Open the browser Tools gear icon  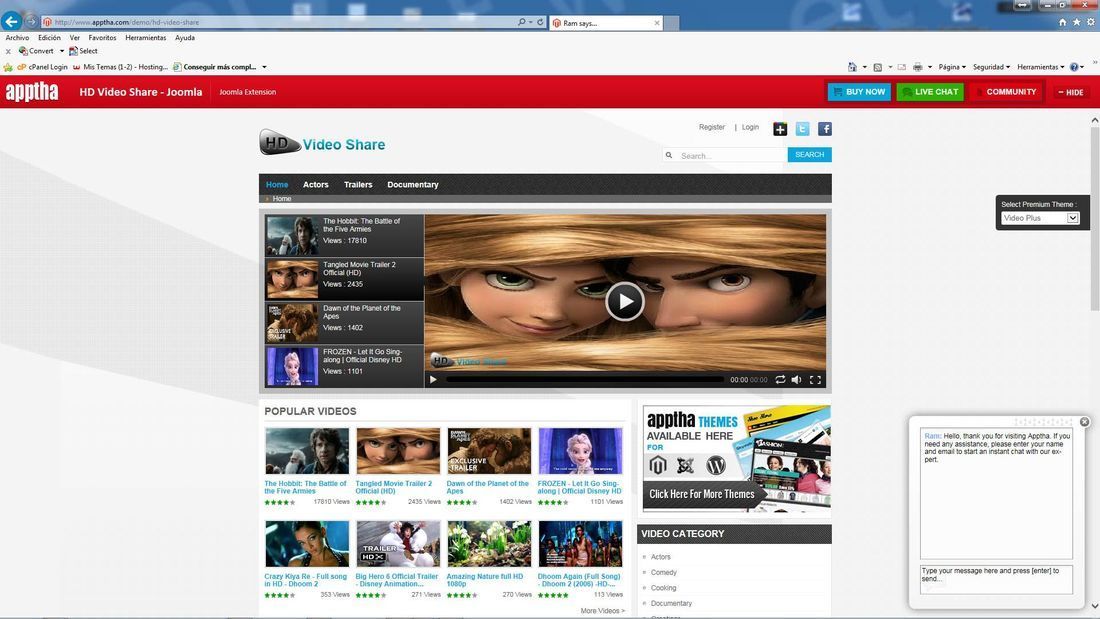[x=1091, y=22]
